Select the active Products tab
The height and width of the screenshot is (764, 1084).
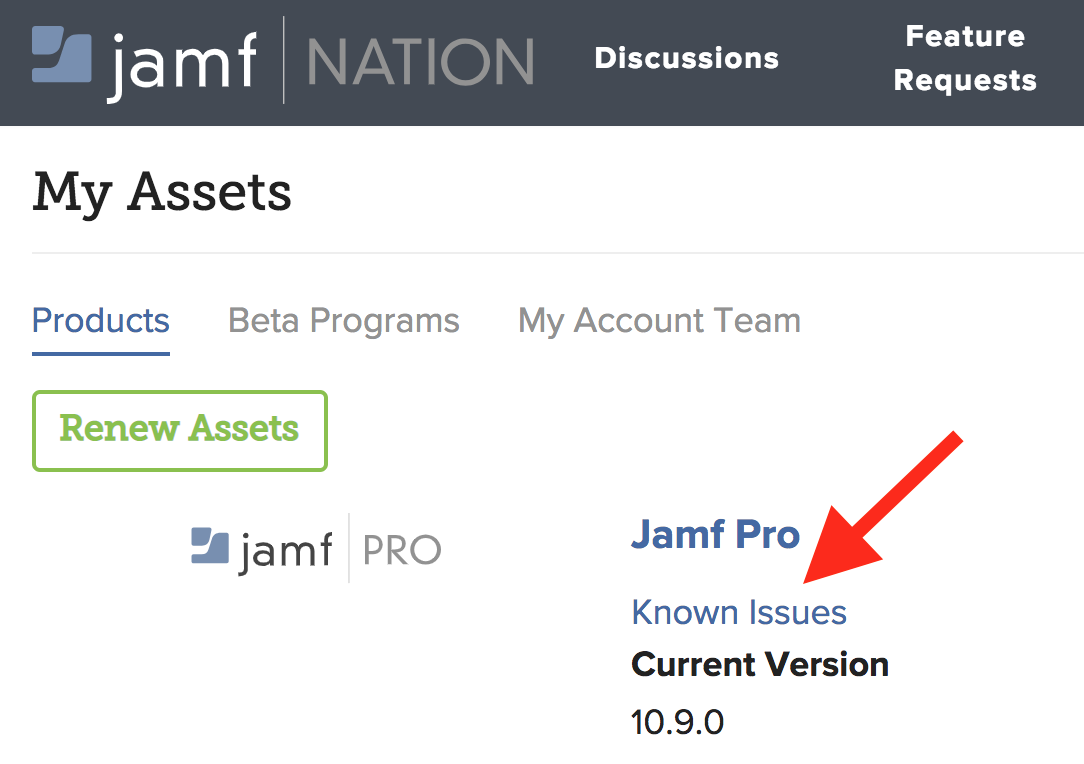(x=100, y=320)
